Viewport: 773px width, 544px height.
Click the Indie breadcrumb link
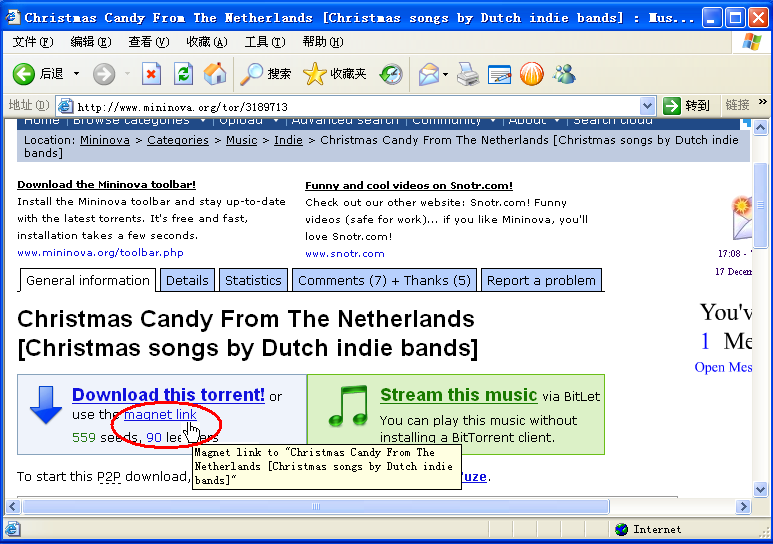tap(288, 140)
